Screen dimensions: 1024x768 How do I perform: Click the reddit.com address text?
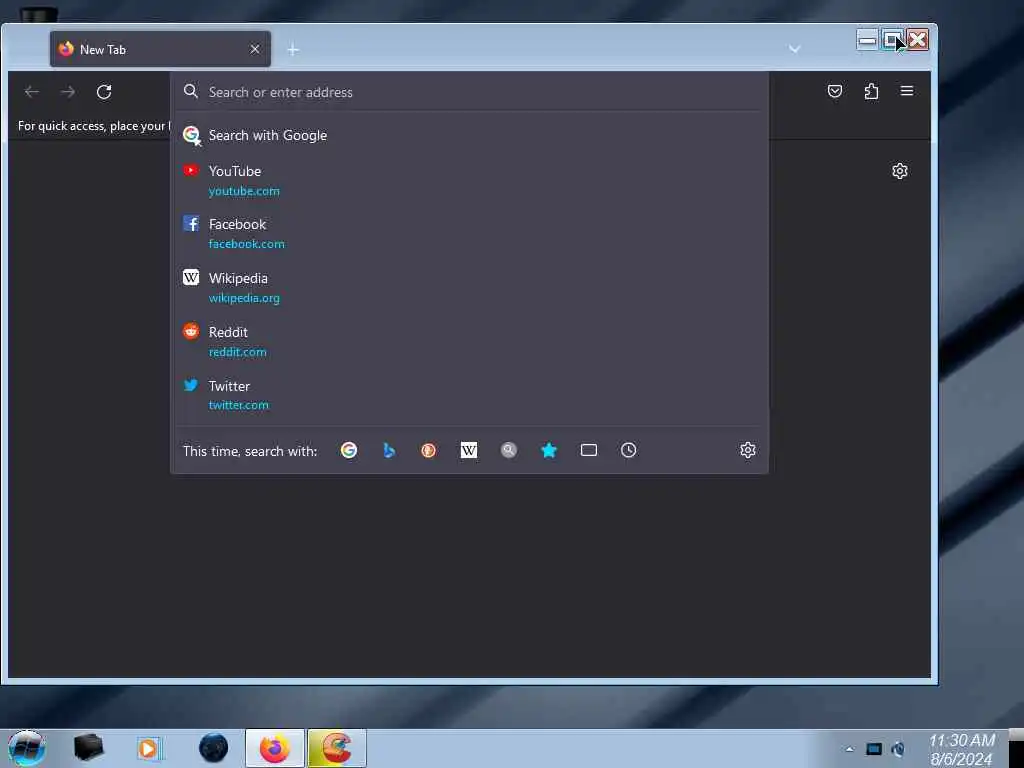238,352
